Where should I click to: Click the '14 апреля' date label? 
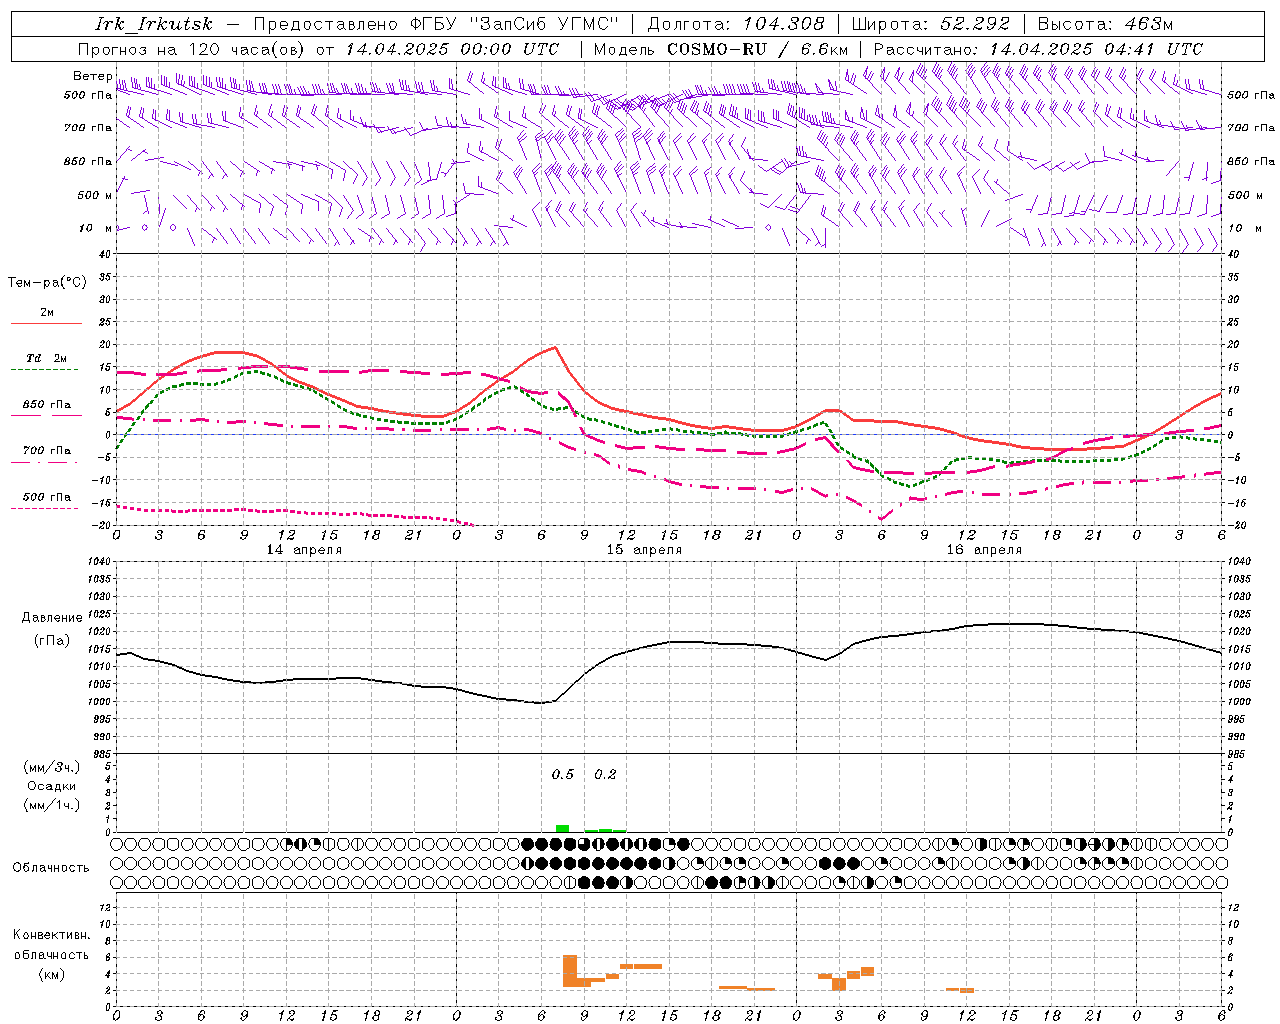[x=304, y=550]
